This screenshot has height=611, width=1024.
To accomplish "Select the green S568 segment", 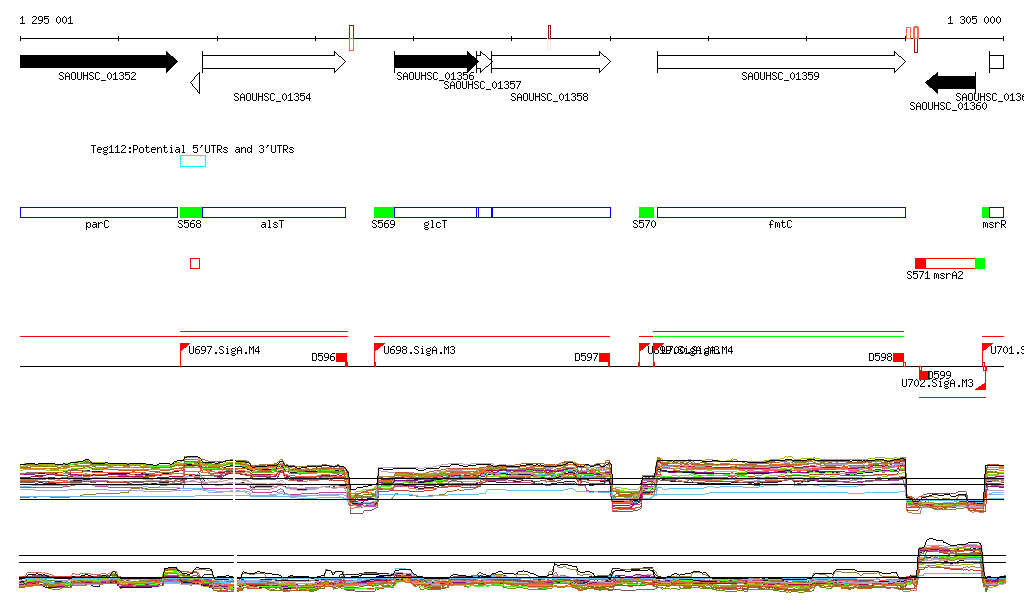I will (191, 212).
